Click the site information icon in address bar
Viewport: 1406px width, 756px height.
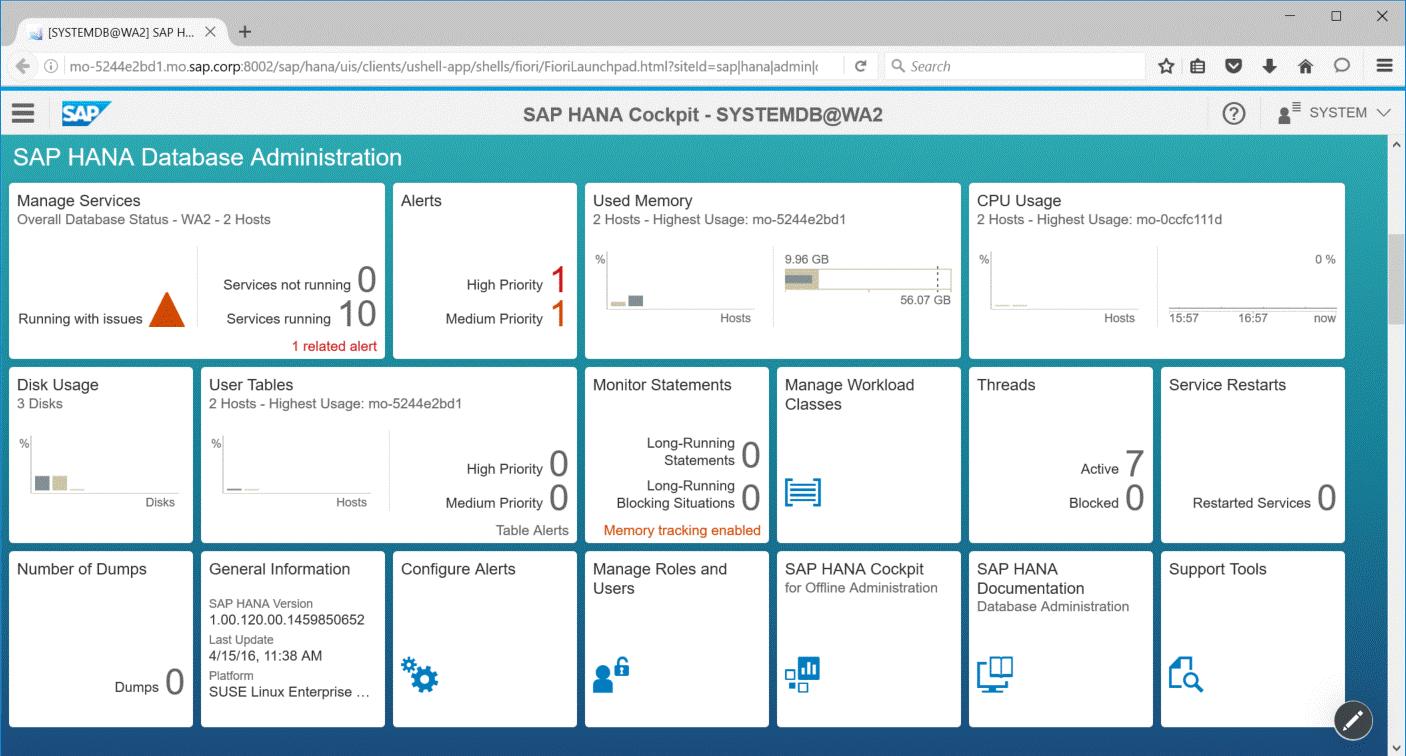click(50, 66)
